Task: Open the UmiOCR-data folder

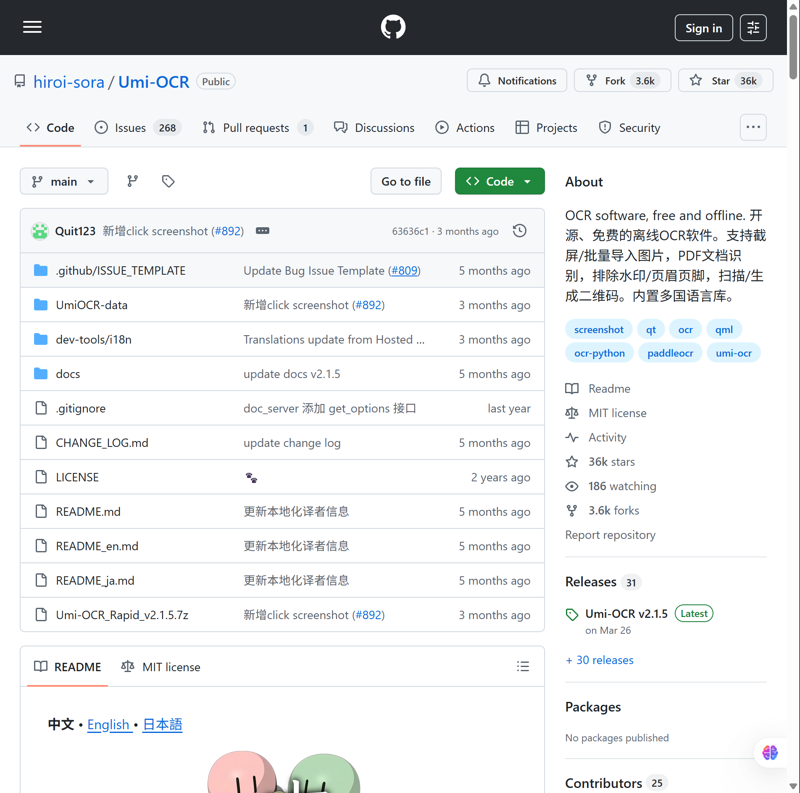Action: (x=91, y=305)
